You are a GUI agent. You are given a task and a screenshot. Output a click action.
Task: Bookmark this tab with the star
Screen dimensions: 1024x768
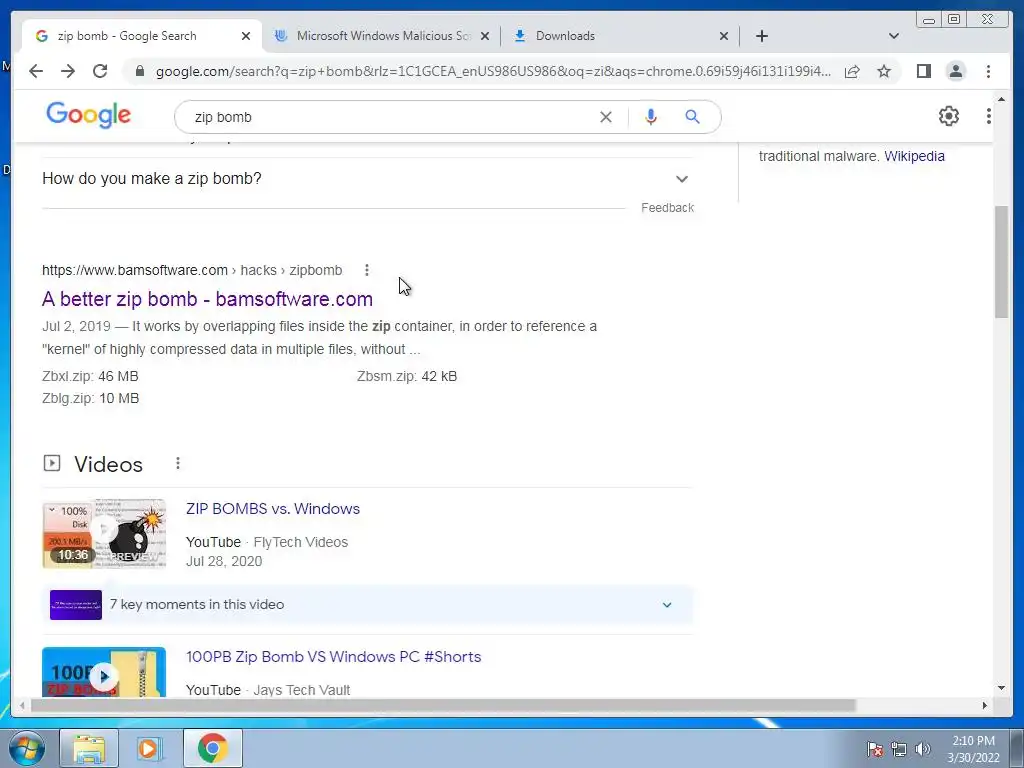coord(884,71)
